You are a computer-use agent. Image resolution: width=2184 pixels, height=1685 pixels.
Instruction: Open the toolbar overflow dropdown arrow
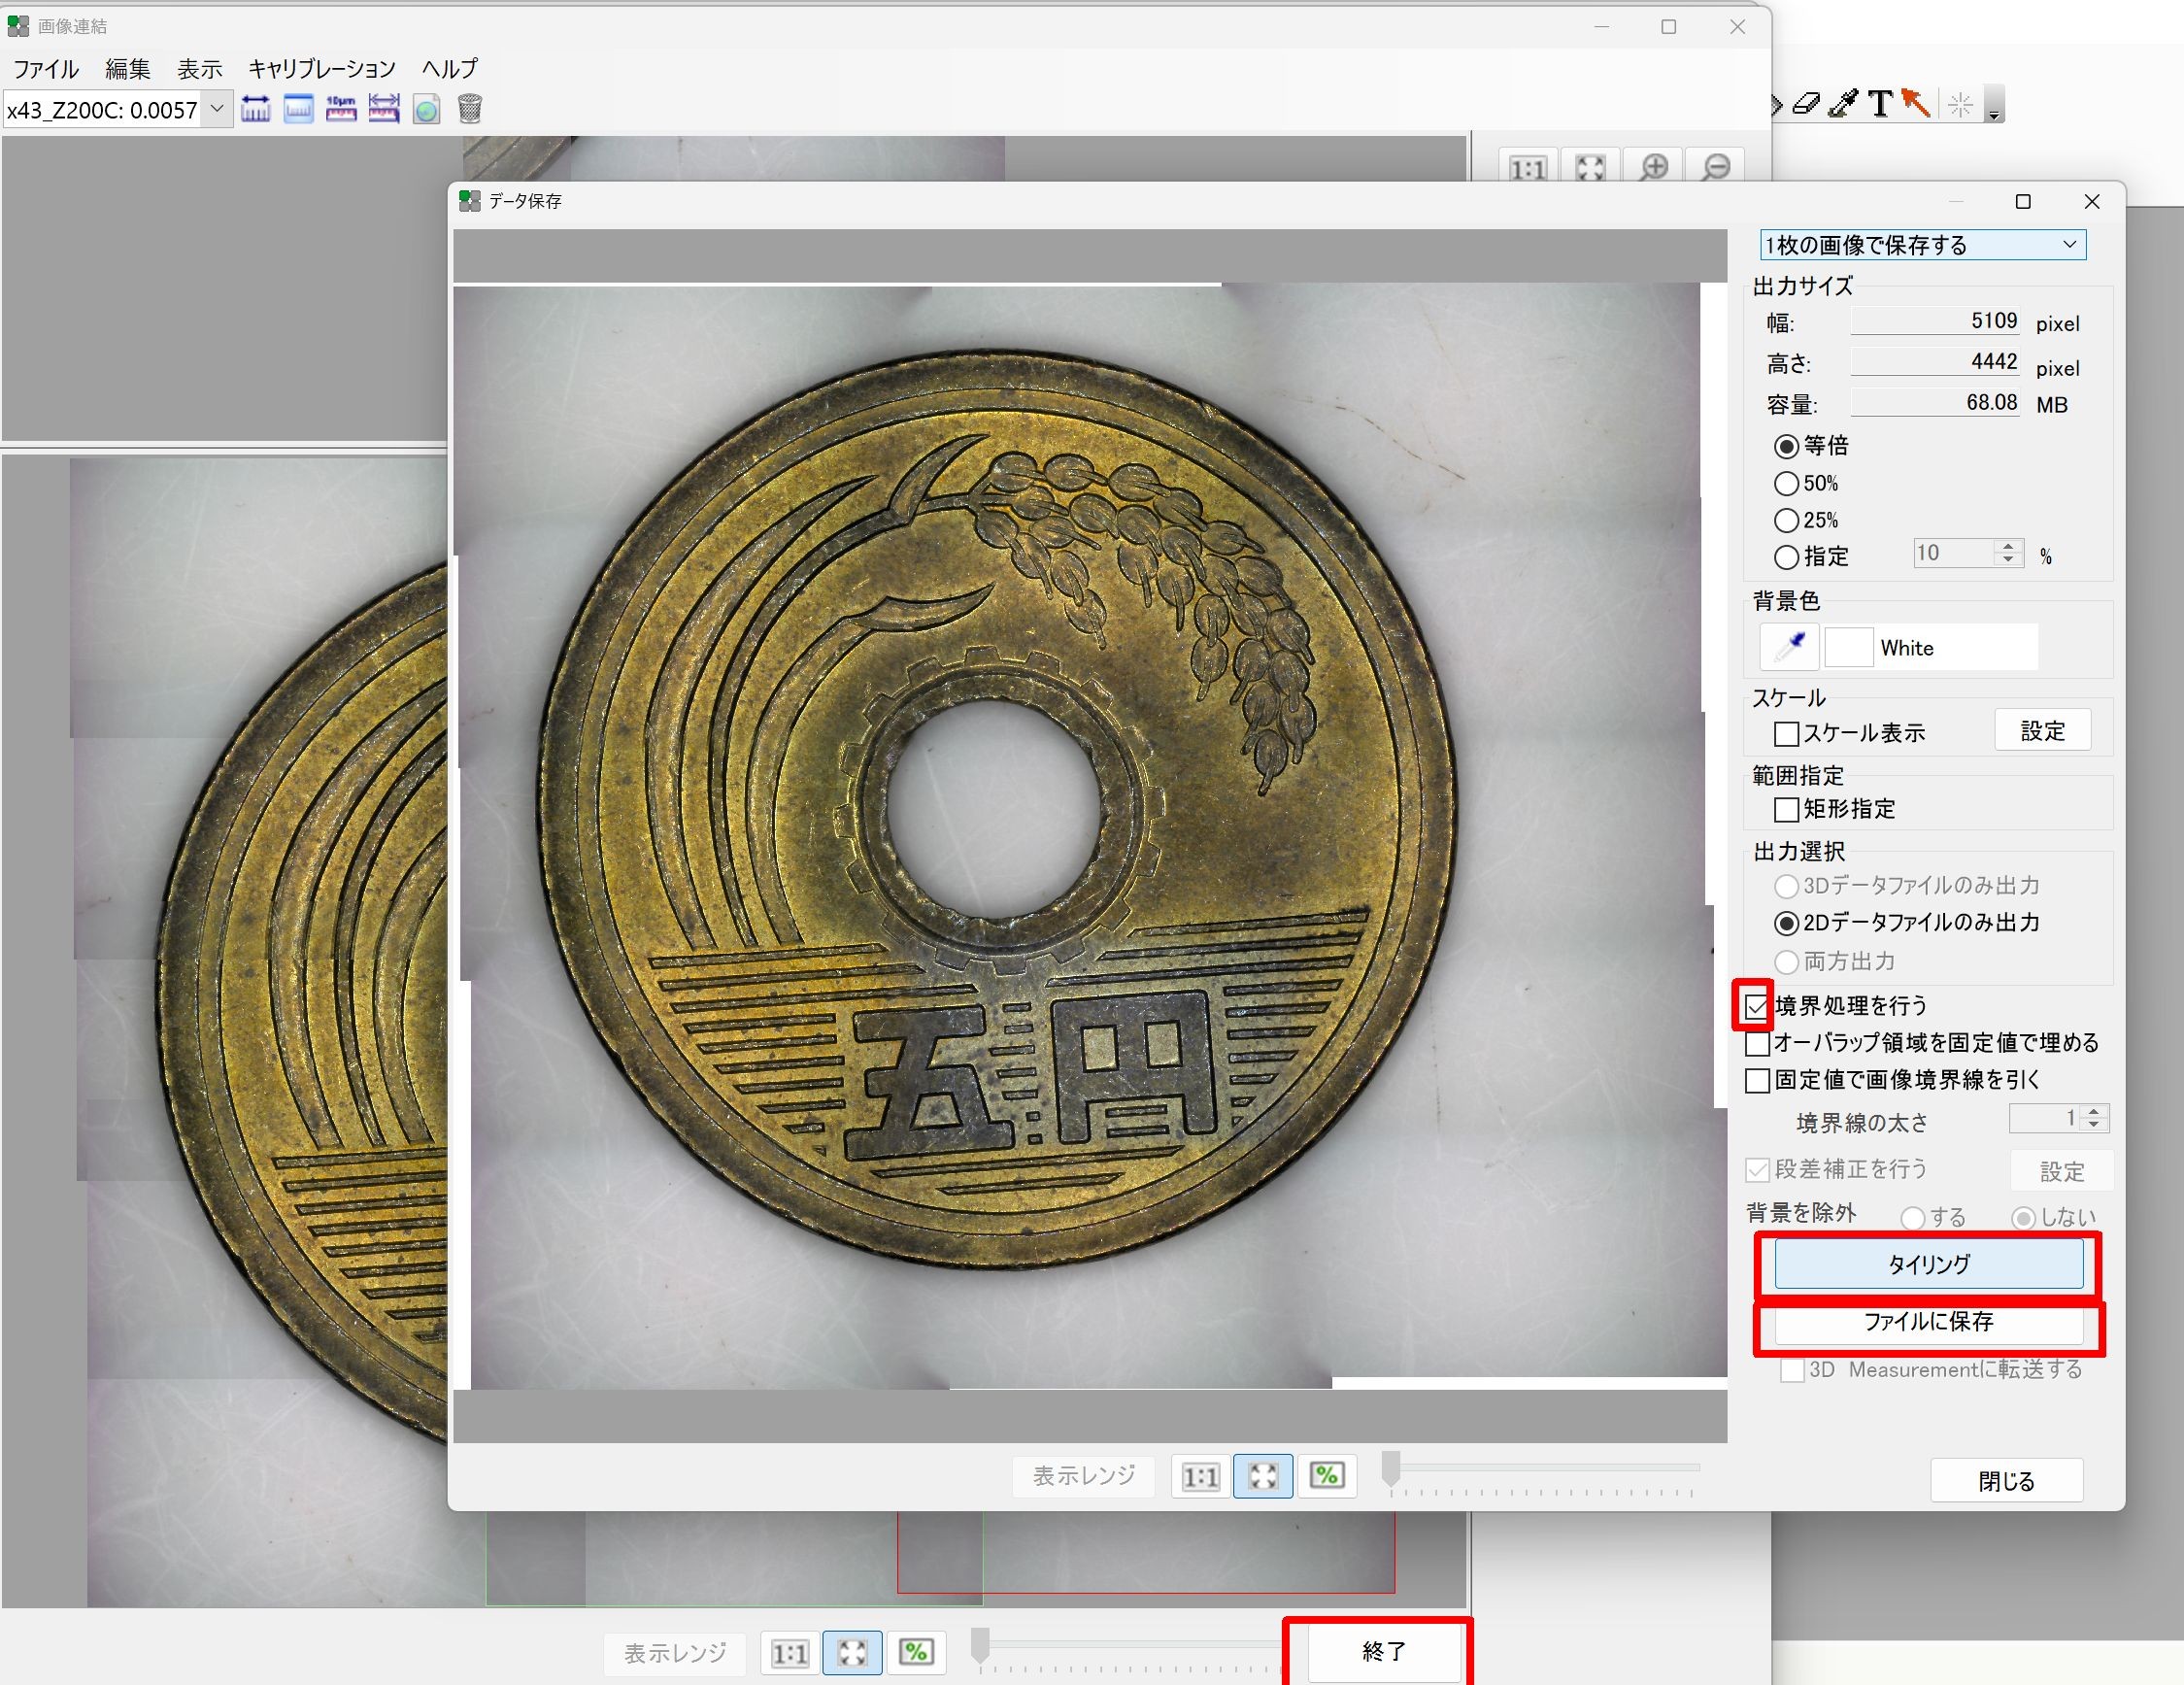pos(1994,105)
